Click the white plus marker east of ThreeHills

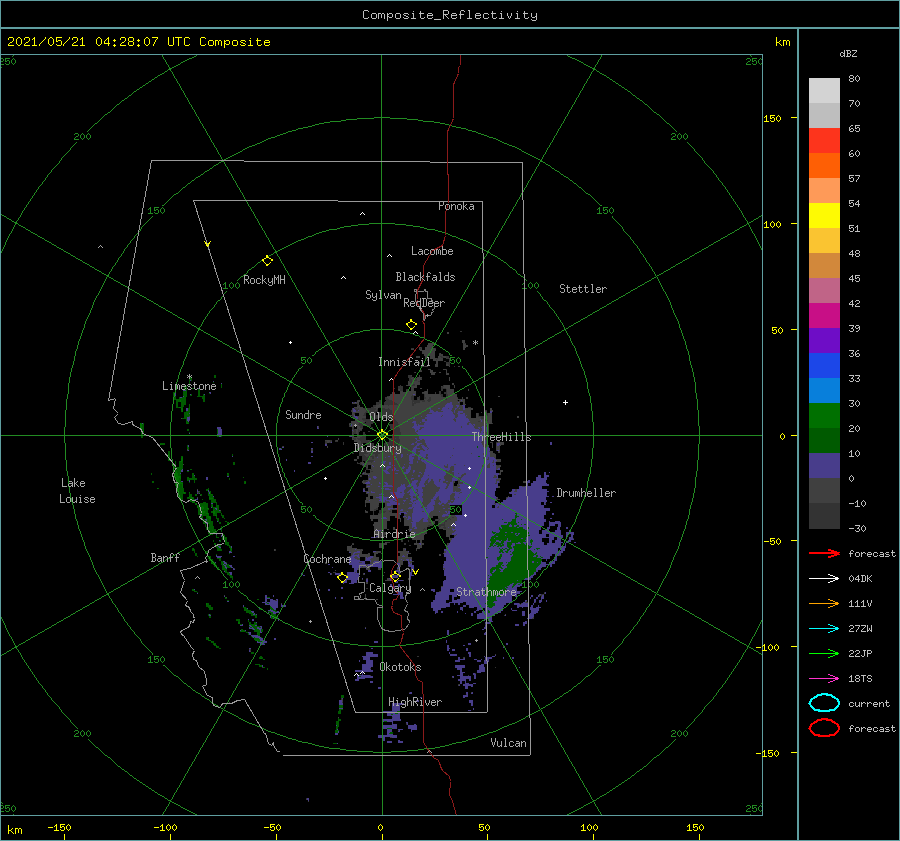(x=565, y=402)
